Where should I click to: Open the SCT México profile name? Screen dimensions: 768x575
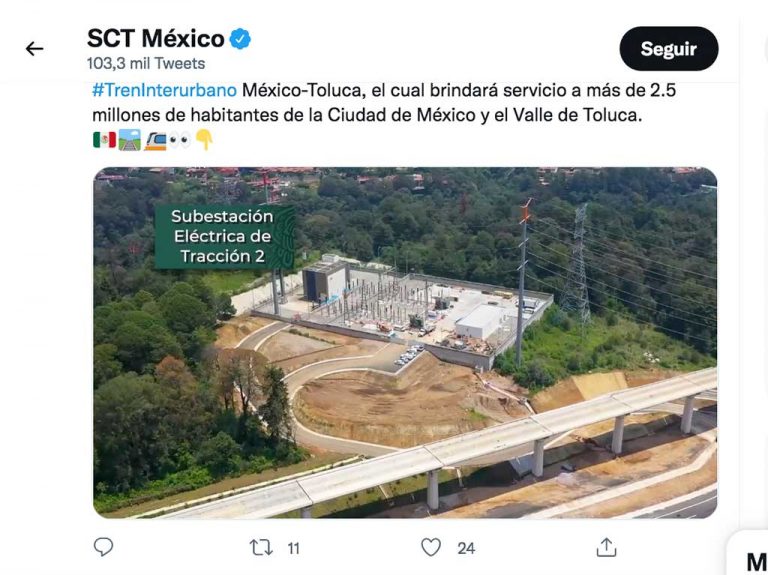tap(156, 38)
